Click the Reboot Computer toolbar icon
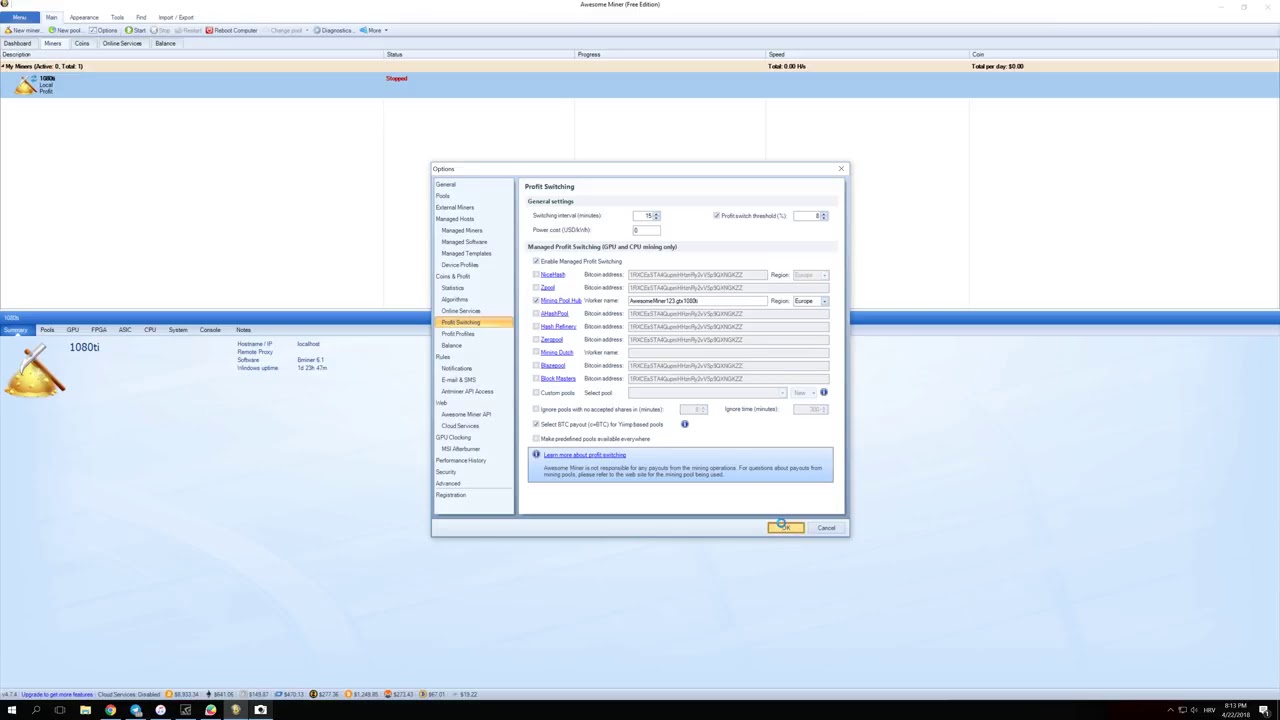1280x720 pixels. [x=209, y=30]
